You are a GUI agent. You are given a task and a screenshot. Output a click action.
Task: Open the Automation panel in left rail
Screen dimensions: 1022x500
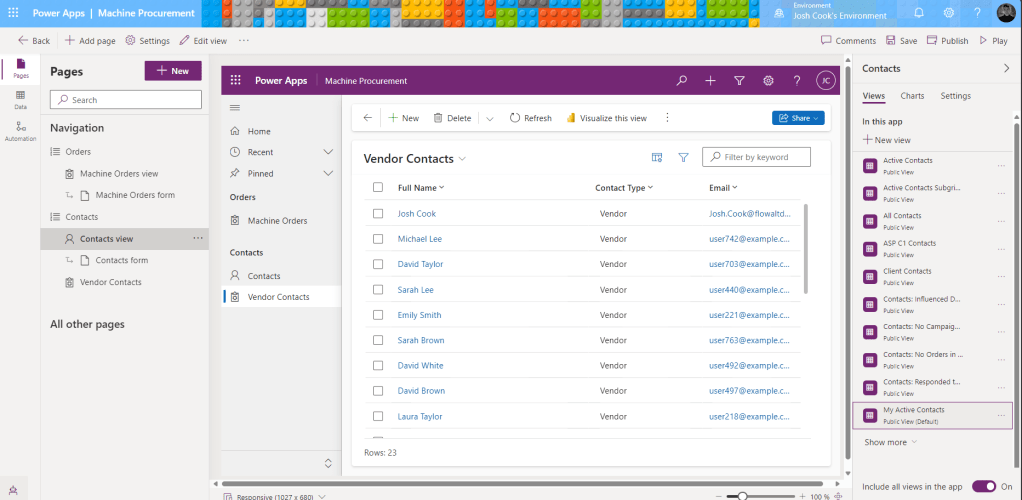point(20,130)
